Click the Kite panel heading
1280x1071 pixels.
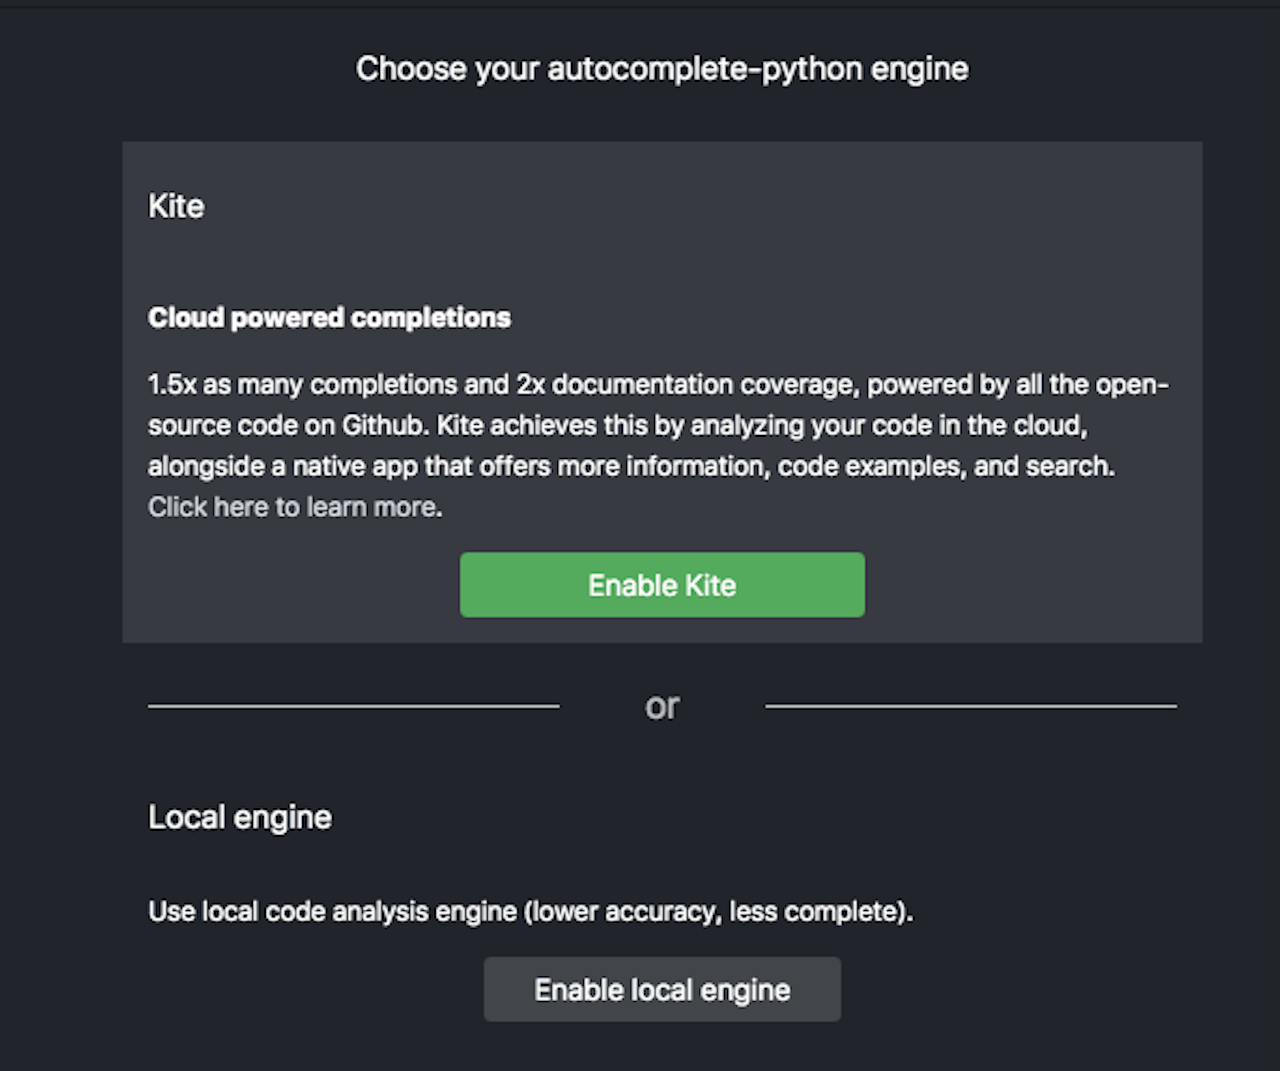click(x=176, y=206)
